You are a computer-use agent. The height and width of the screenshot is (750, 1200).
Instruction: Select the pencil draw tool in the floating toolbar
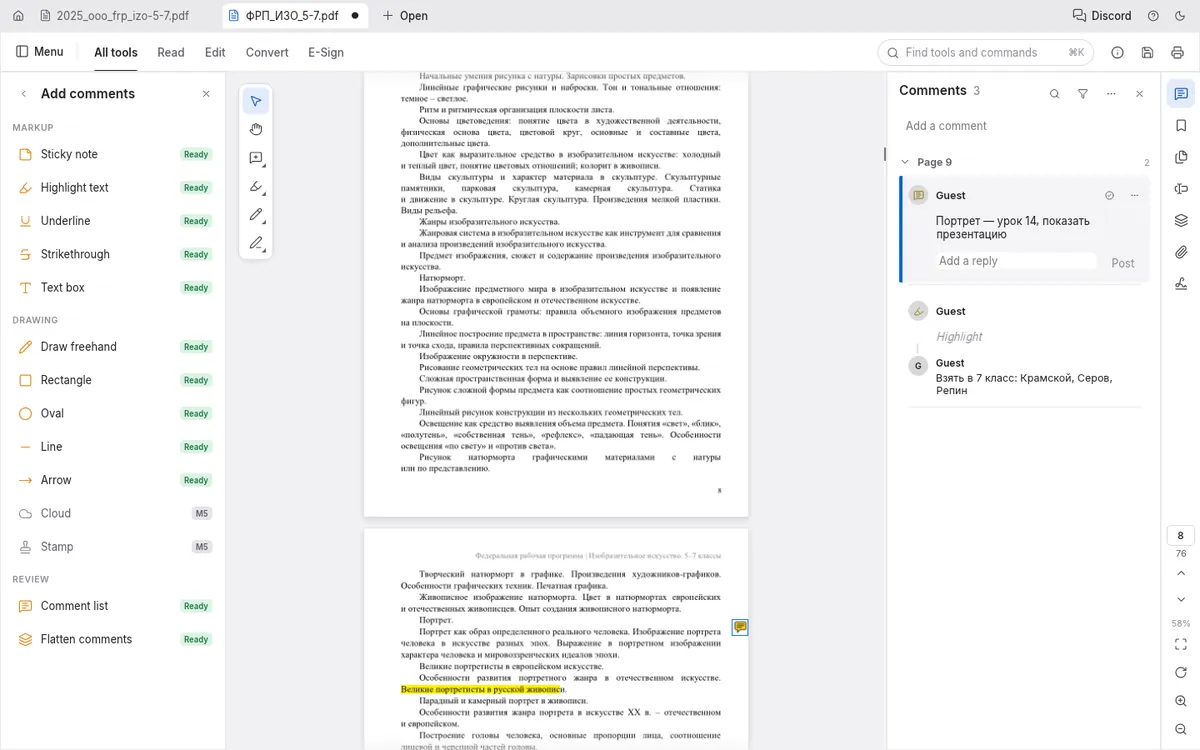pyautogui.click(x=256, y=215)
